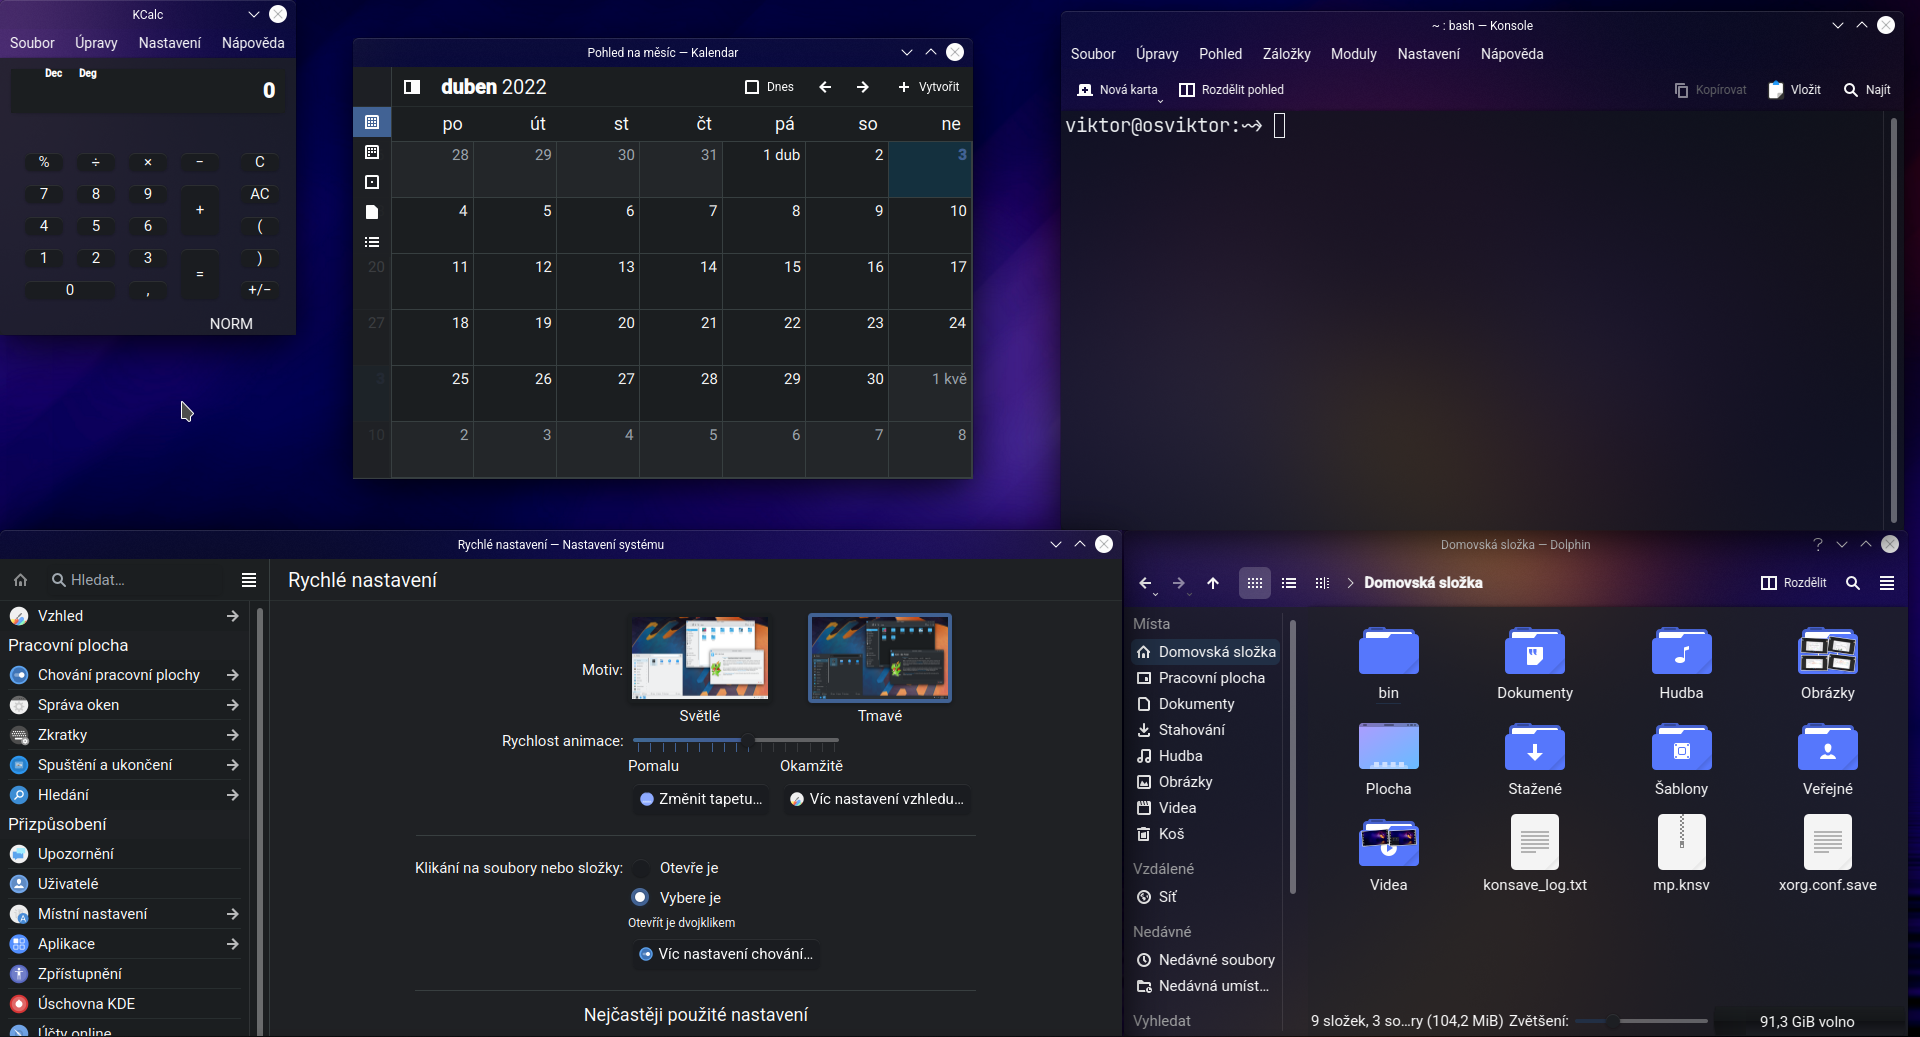1920x1037 pixels.
Task: Open Nastavení menu in Konsole
Action: pyautogui.click(x=1428, y=54)
